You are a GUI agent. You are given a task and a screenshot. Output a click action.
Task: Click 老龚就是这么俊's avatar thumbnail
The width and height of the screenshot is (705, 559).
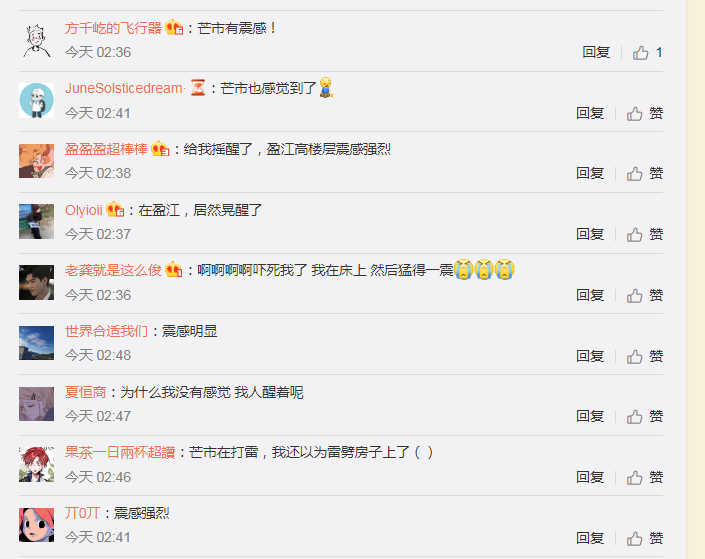(x=36, y=282)
